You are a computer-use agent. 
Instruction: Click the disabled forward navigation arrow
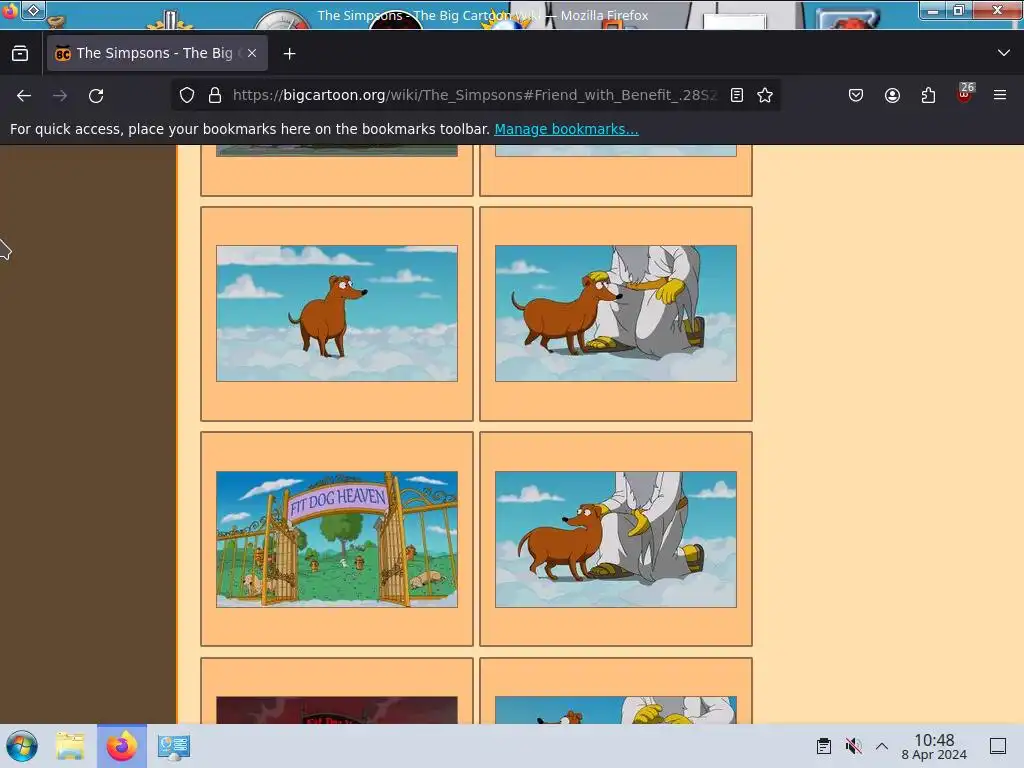click(x=60, y=95)
